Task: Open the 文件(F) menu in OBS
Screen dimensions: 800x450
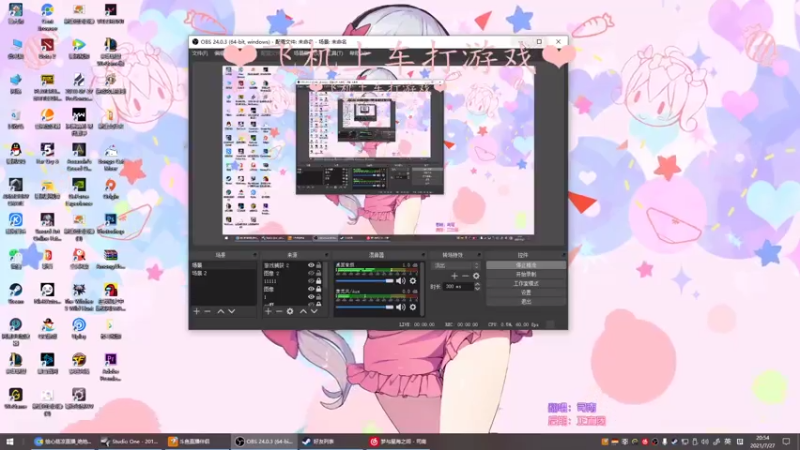Action: click(x=199, y=53)
